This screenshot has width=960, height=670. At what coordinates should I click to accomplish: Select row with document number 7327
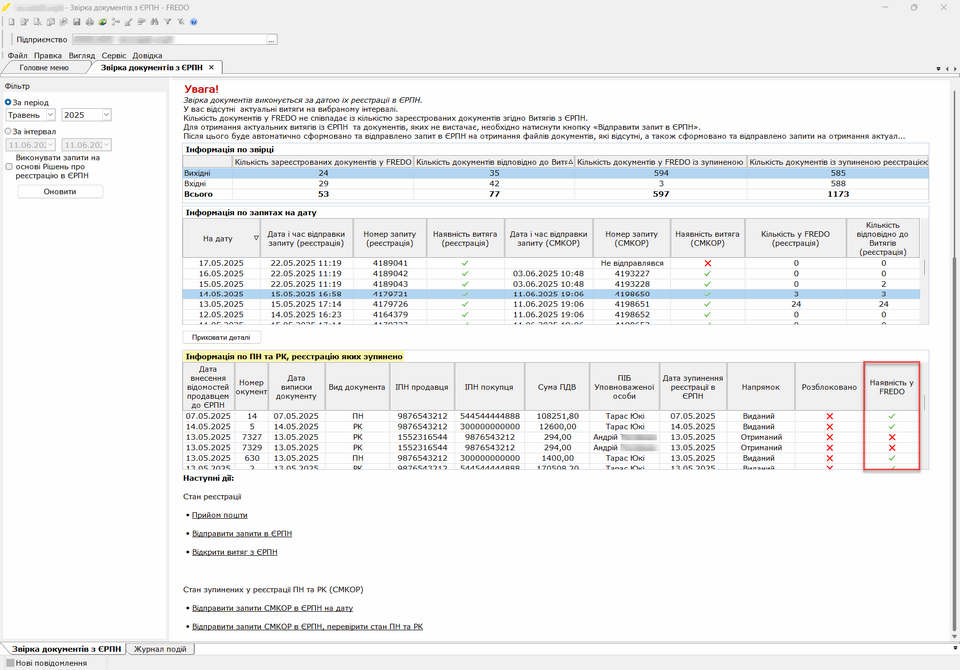point(552,437)
